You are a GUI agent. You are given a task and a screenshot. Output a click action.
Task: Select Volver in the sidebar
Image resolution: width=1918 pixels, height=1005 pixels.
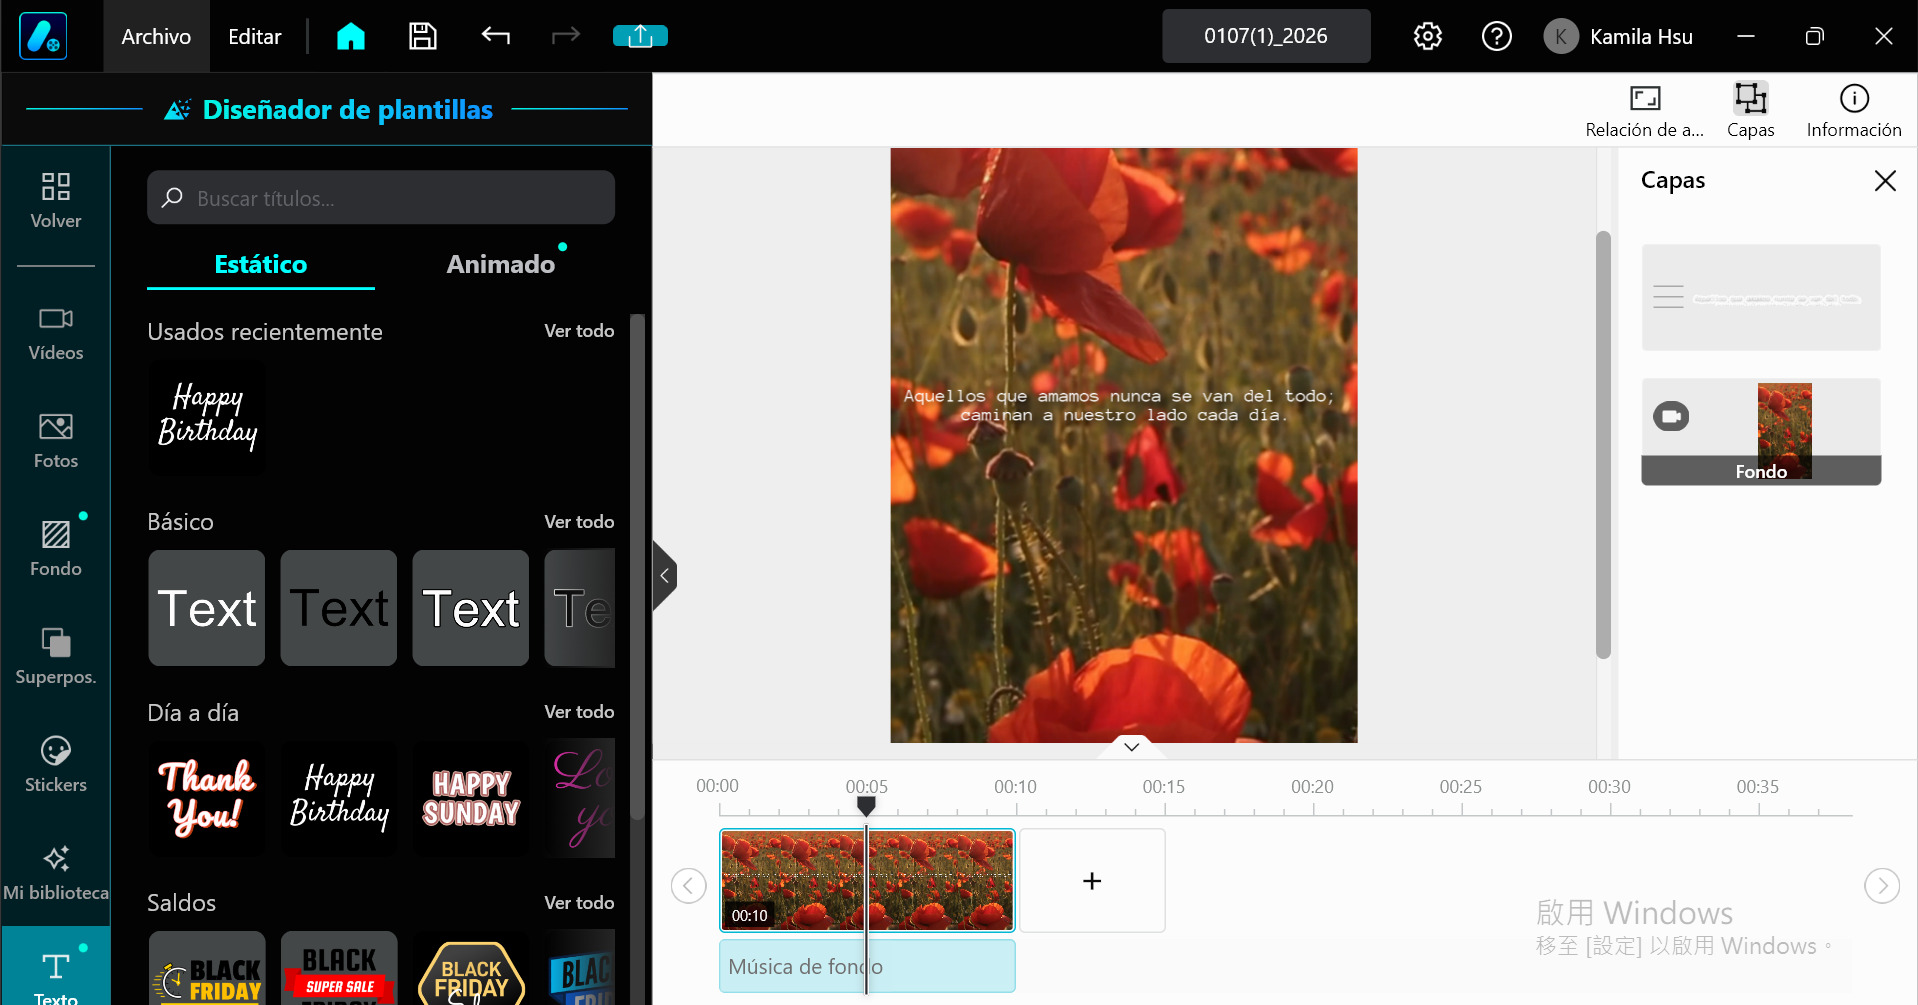coord(56,200)
